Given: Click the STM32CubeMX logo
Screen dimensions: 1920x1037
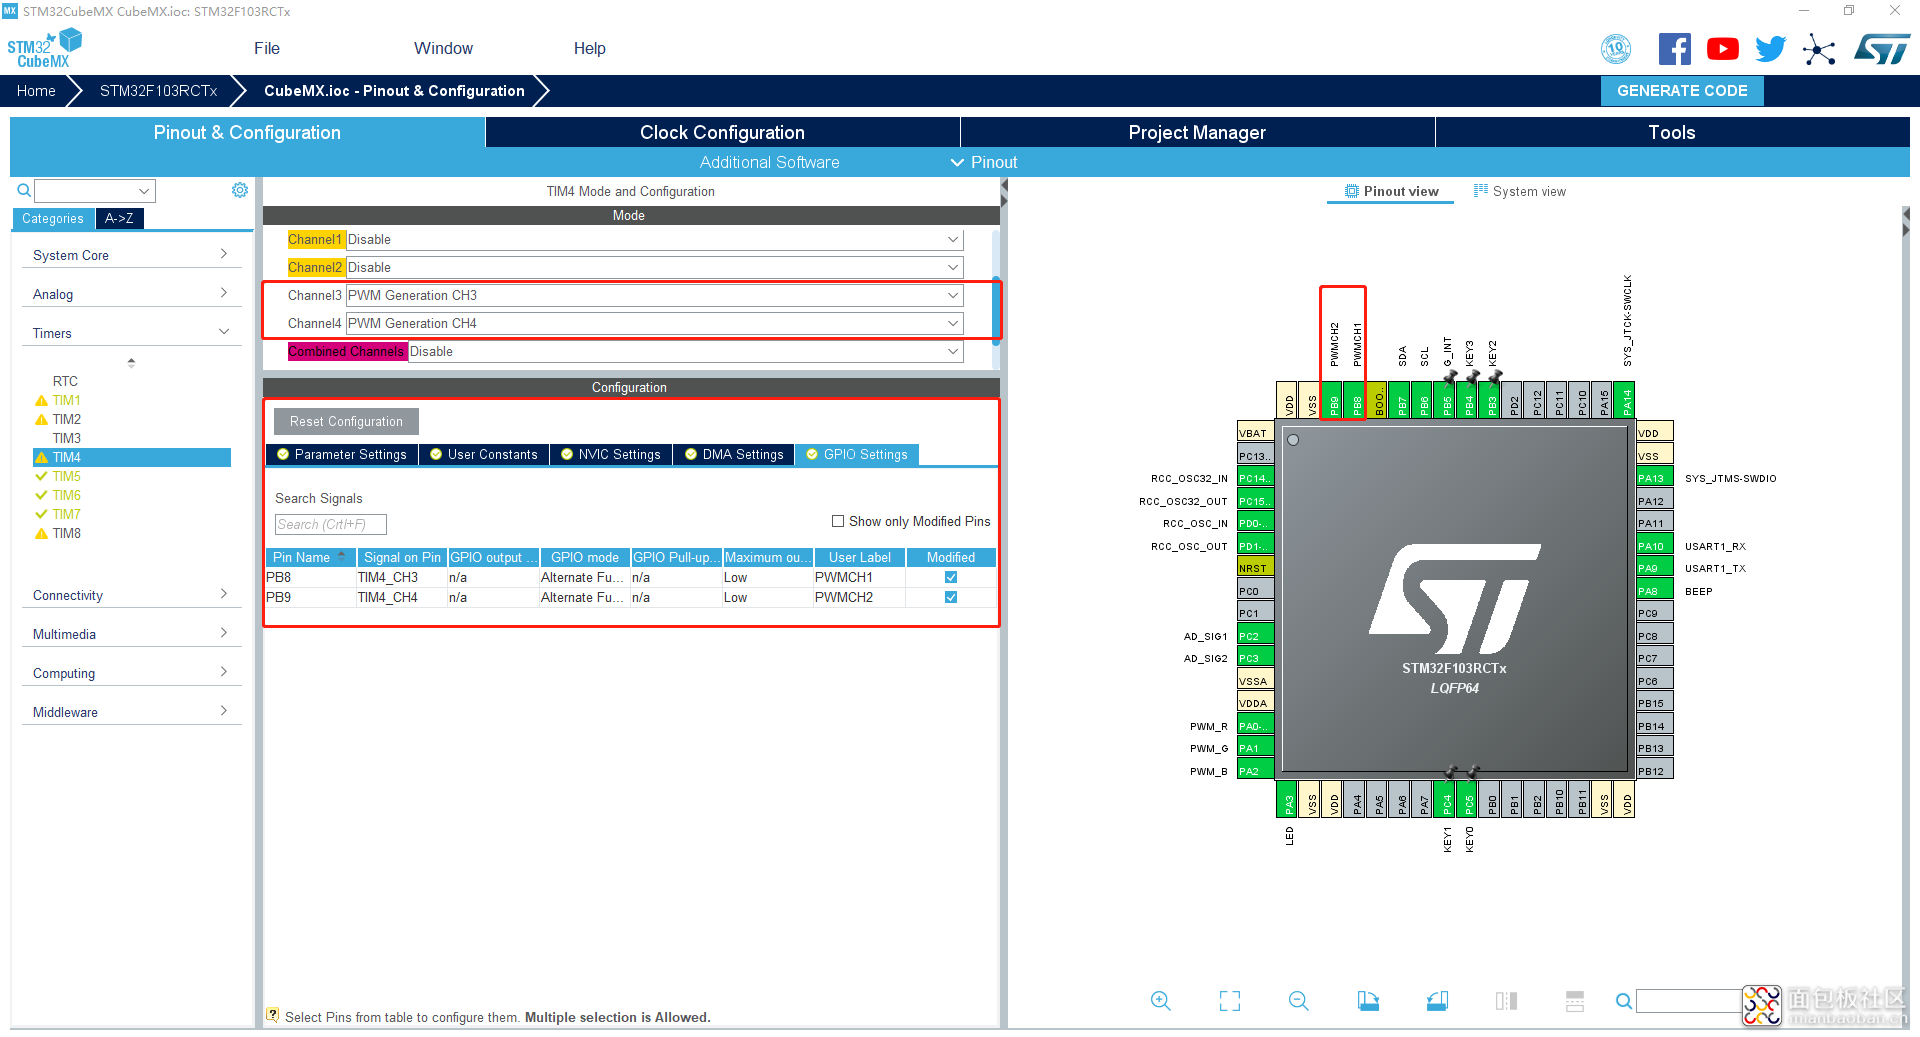Looking at the screenshot, I should pos(44,49).
